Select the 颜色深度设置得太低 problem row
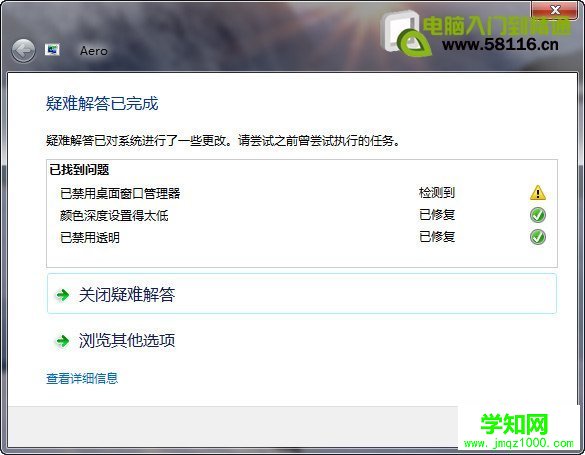Viewport: 585px width, 455px height. (302, 215)
